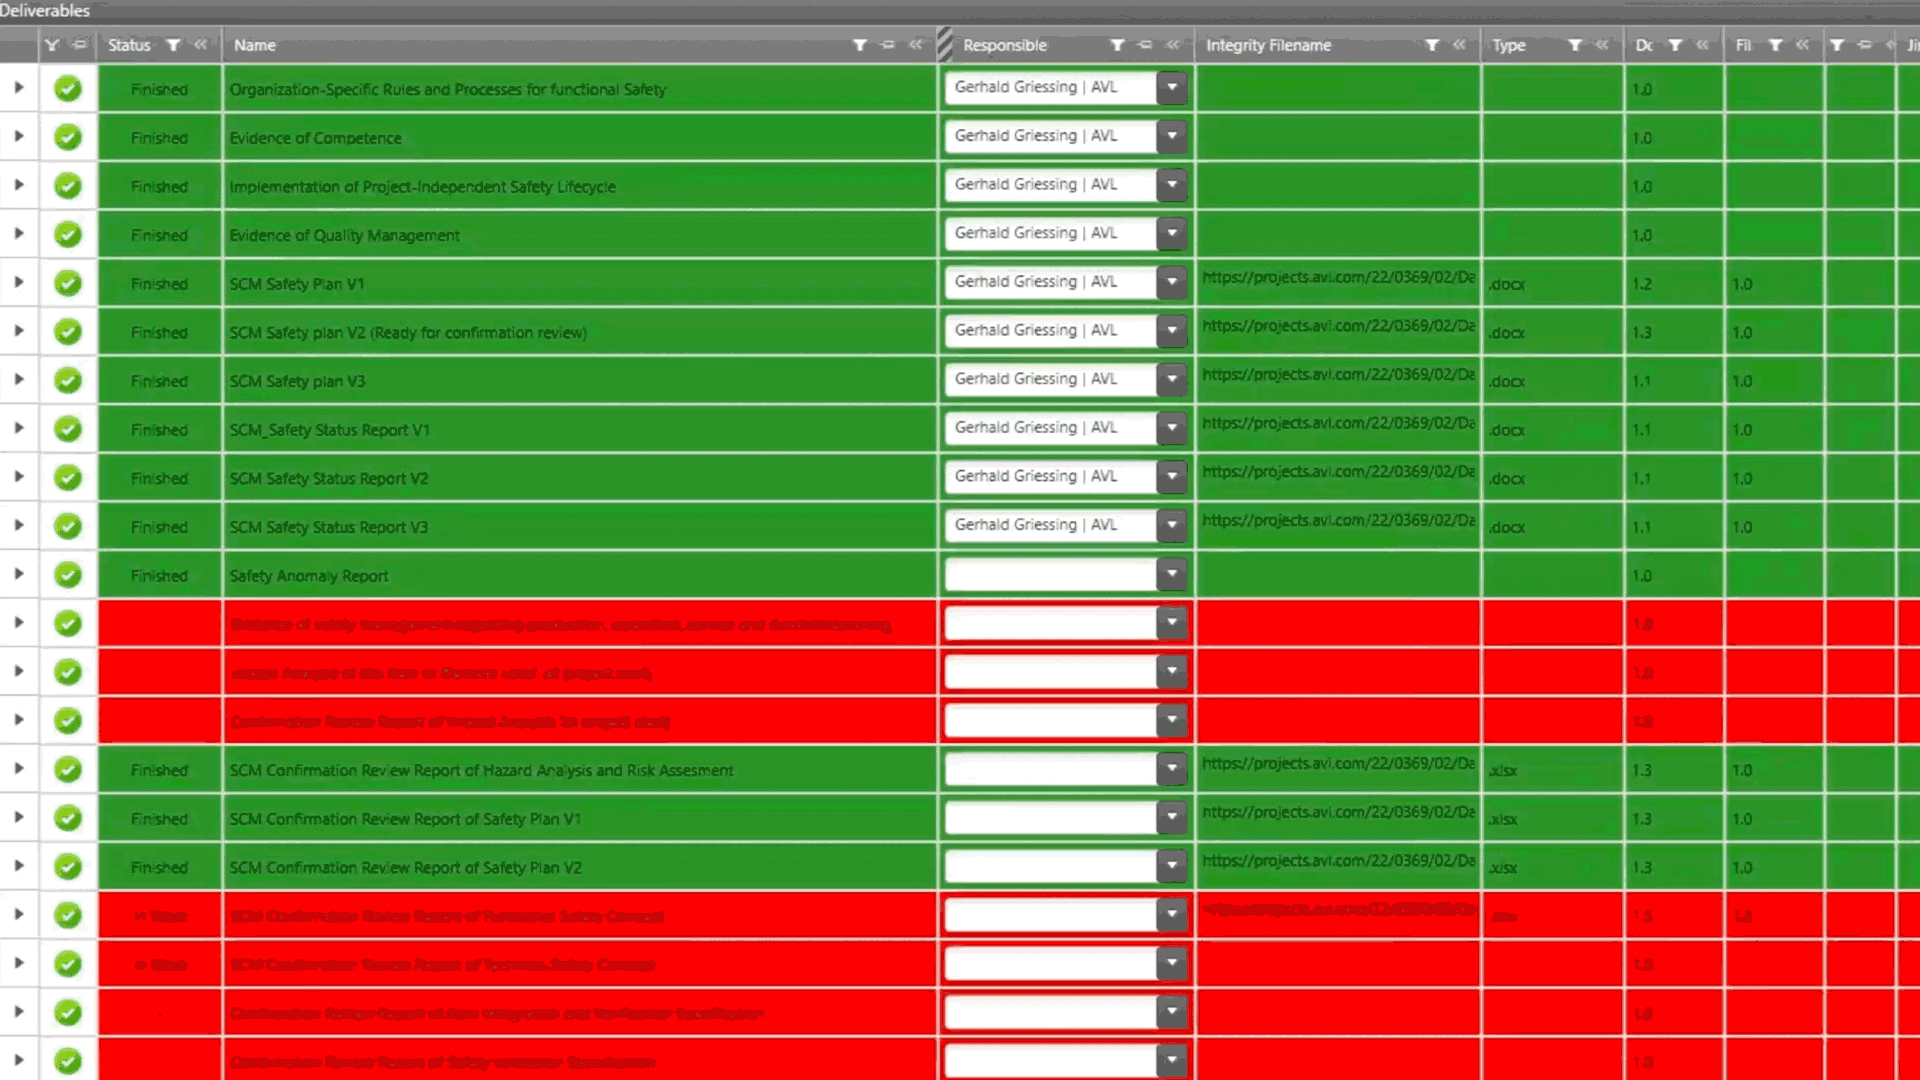Click the Status column header
Screen dimensions: 1920x1080
pos(128,45)
